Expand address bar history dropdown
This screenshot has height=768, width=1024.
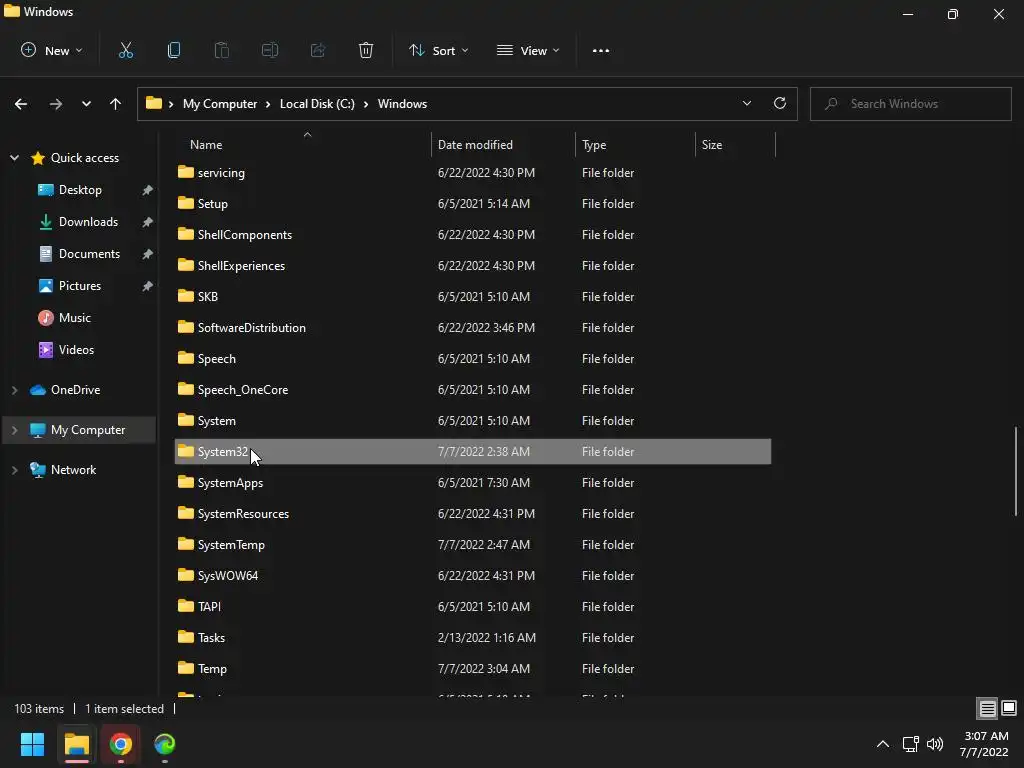pos(746,103)
